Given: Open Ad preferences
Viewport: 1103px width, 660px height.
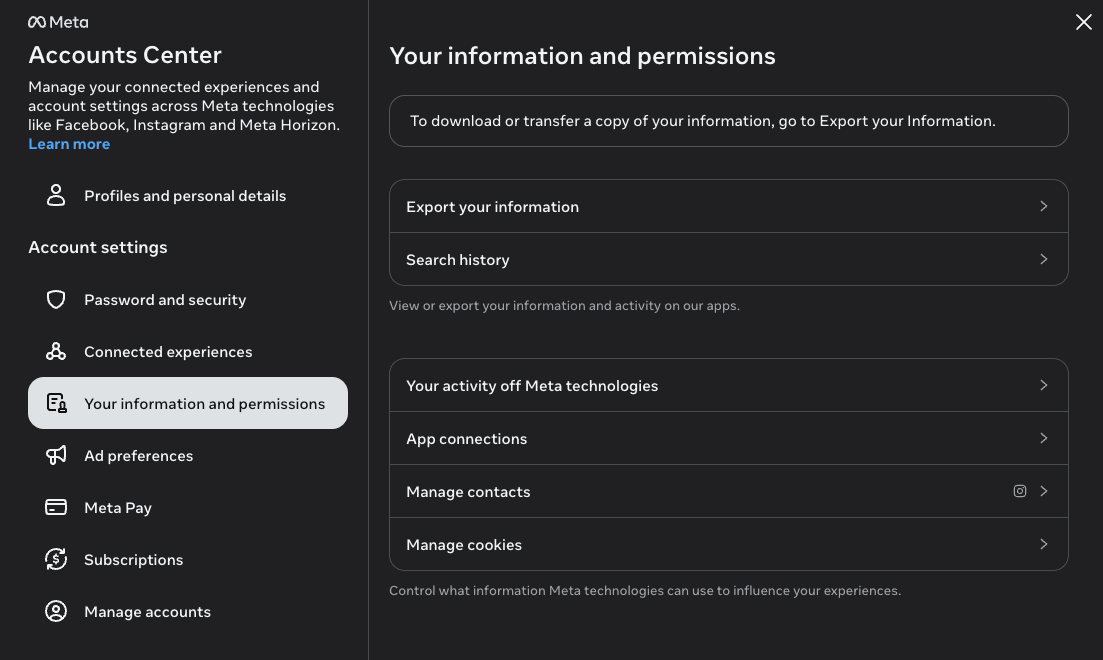Looking at the screenshot, I should (x=188, y=455).
